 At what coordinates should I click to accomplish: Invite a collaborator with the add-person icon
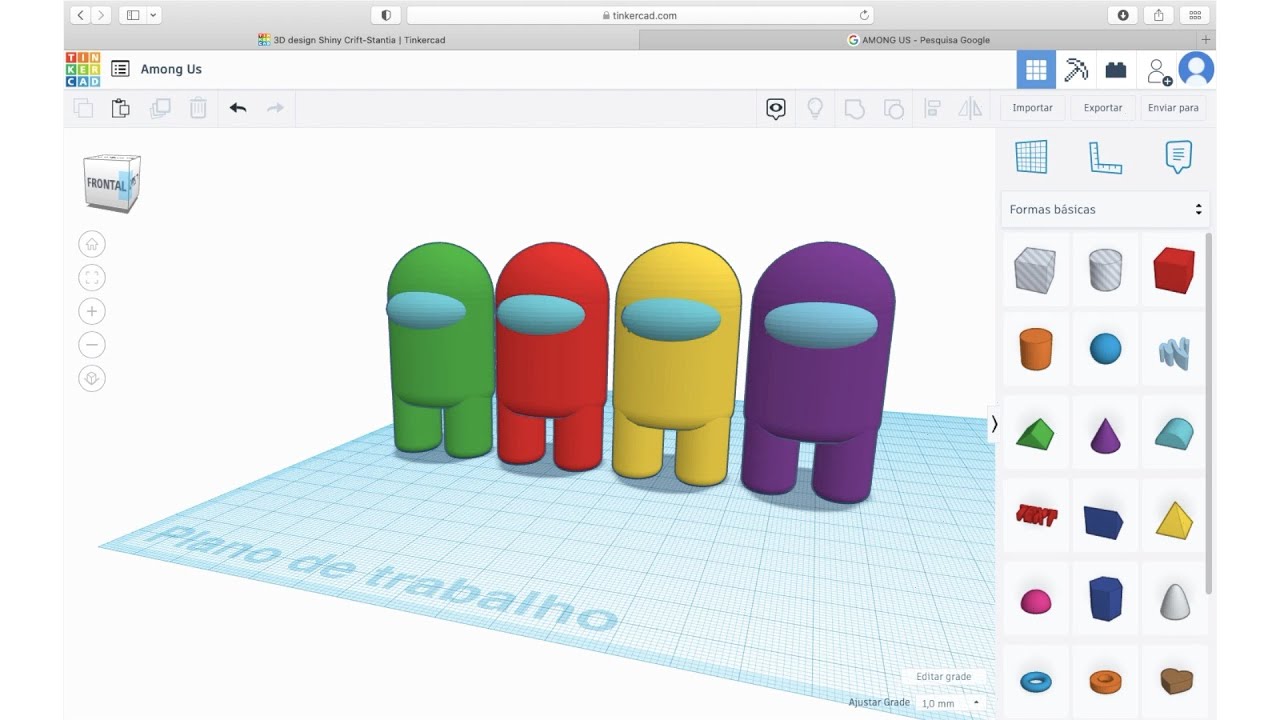click(x=1158, y=71)
